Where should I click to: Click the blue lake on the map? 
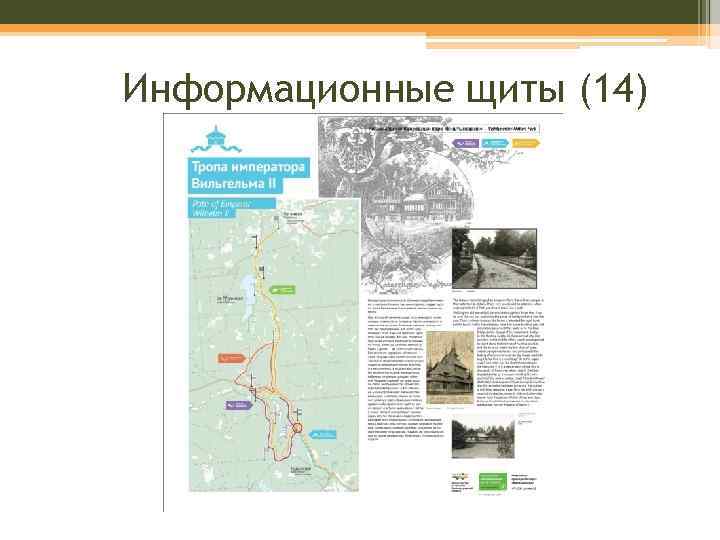[248, 297]
